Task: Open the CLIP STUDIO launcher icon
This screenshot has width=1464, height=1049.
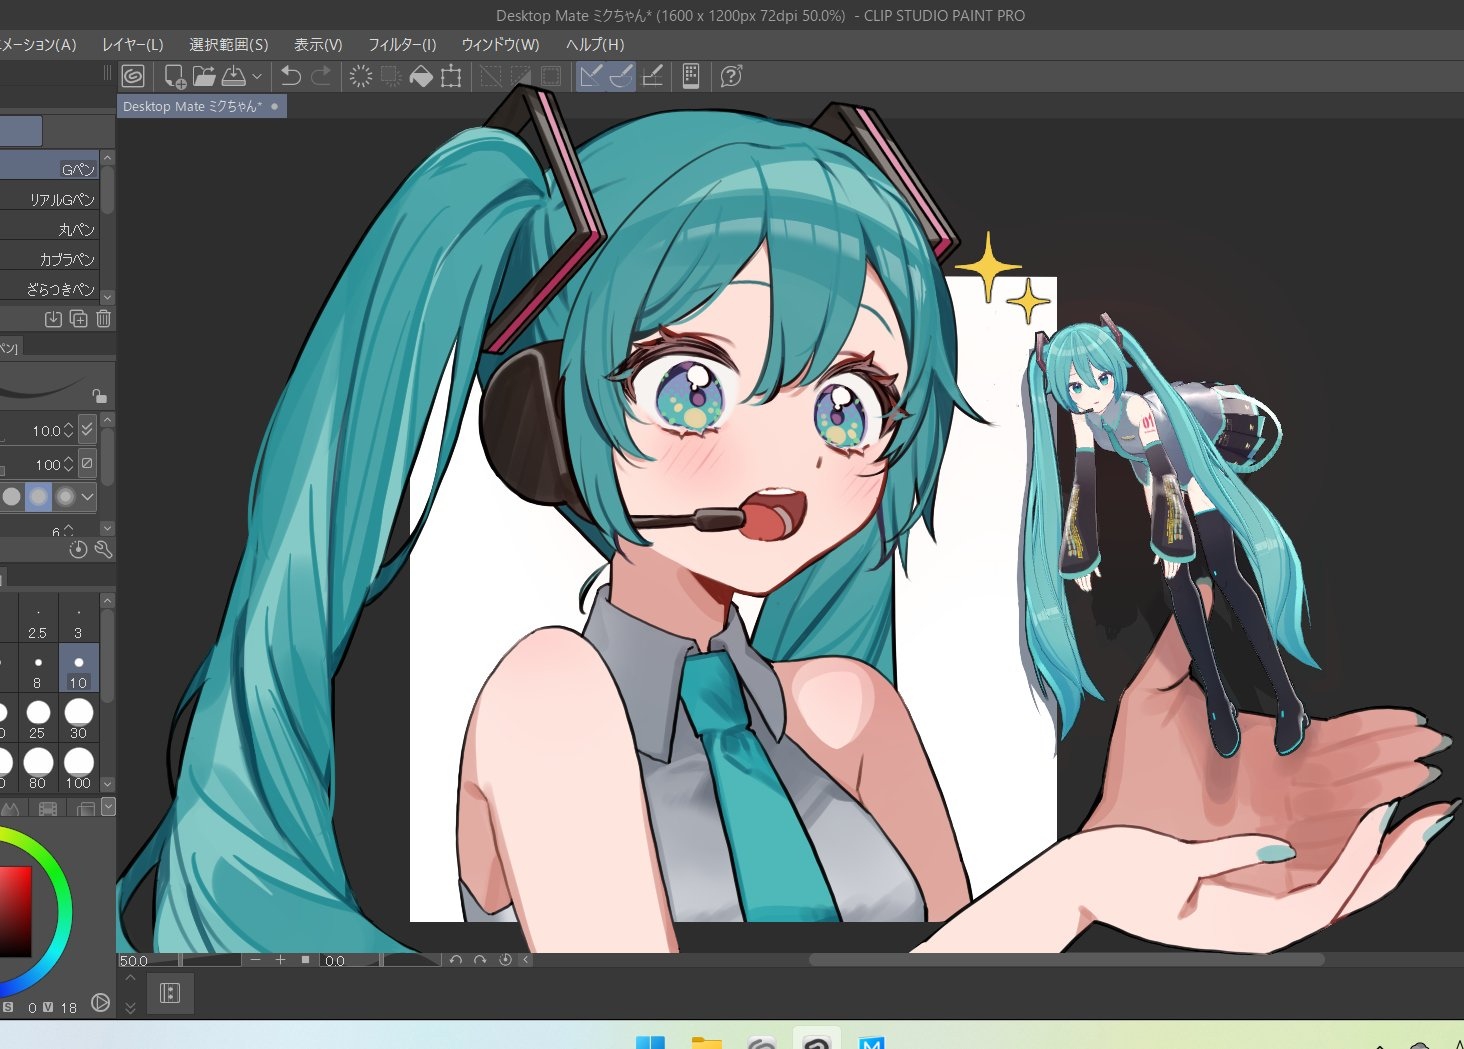Action: point(133,76)
